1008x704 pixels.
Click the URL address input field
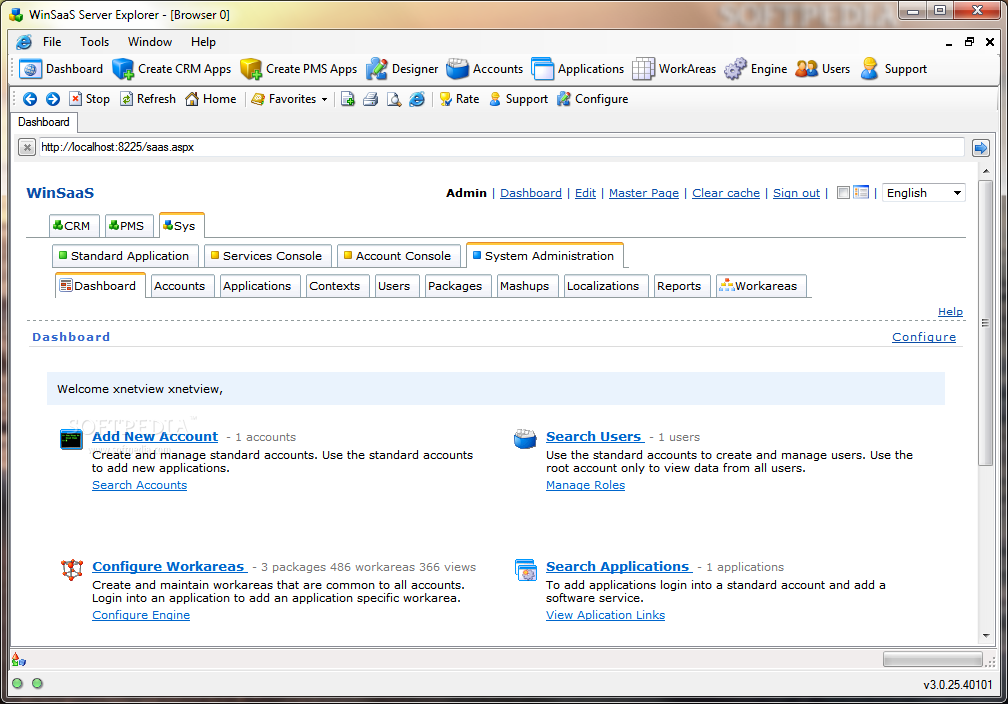(x=500, y=147)
